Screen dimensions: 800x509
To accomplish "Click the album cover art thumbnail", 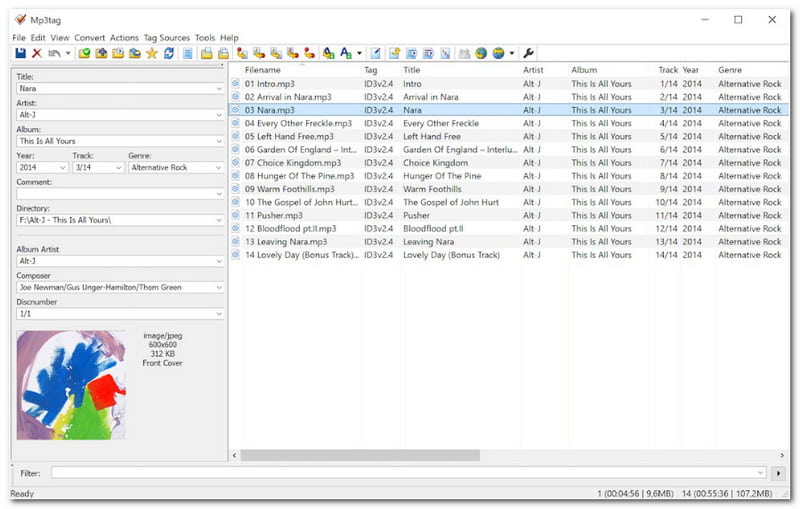I will tap(71, 385).
